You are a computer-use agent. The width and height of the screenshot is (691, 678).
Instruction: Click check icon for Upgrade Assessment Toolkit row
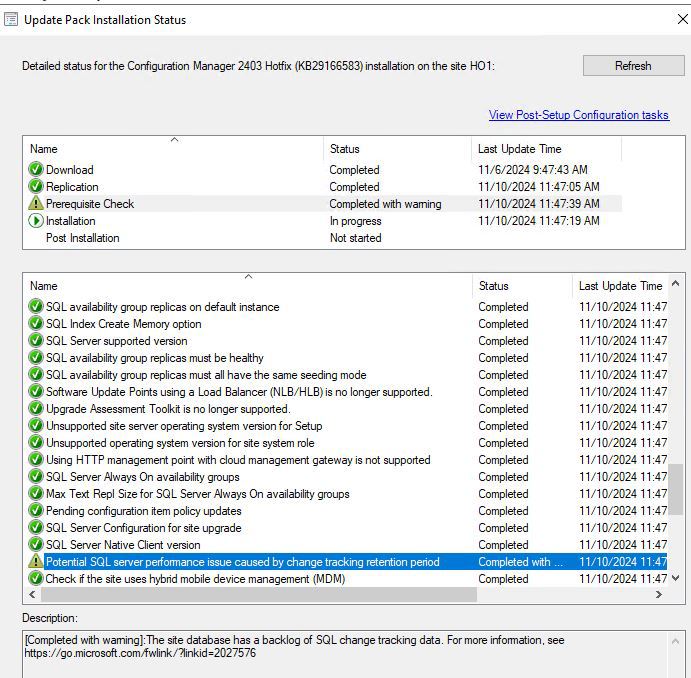click(36, 408)
